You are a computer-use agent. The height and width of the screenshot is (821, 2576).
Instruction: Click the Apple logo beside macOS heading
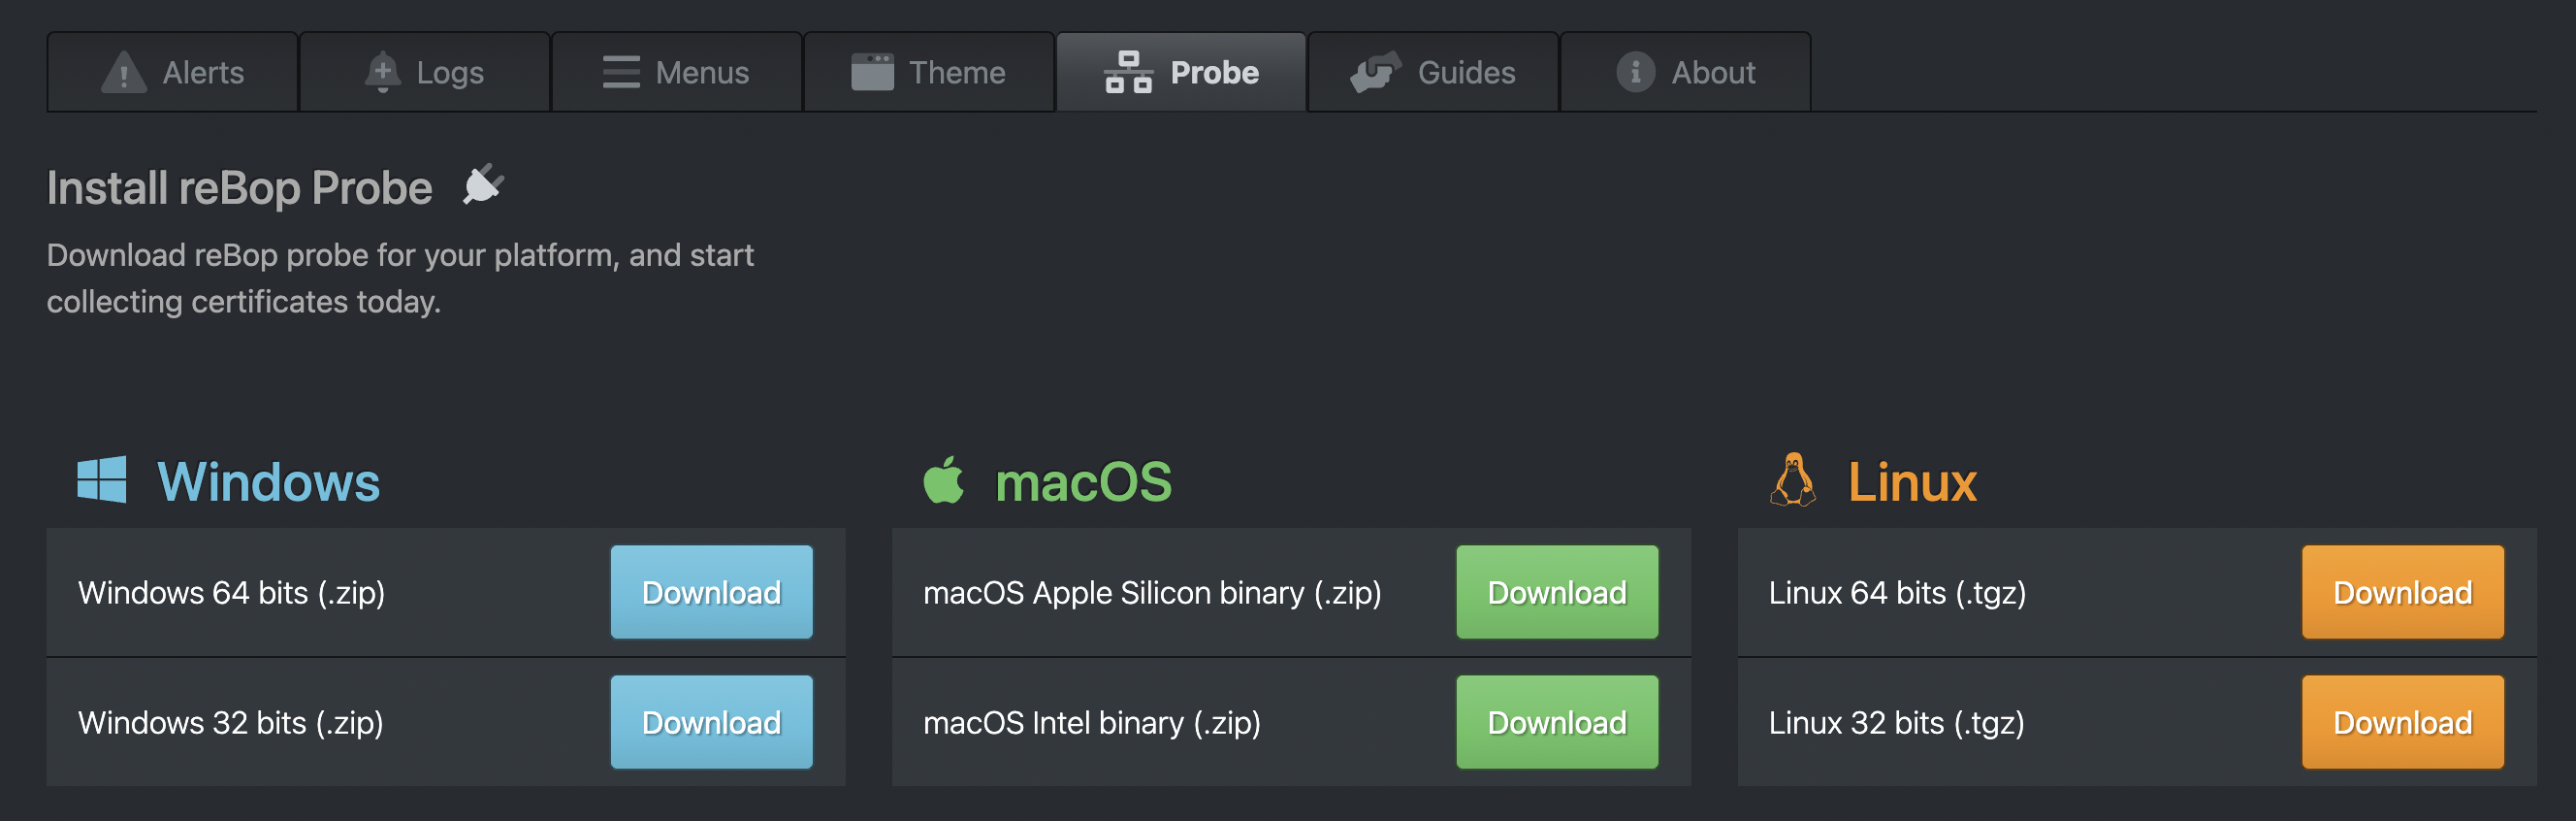coord(944,481)
